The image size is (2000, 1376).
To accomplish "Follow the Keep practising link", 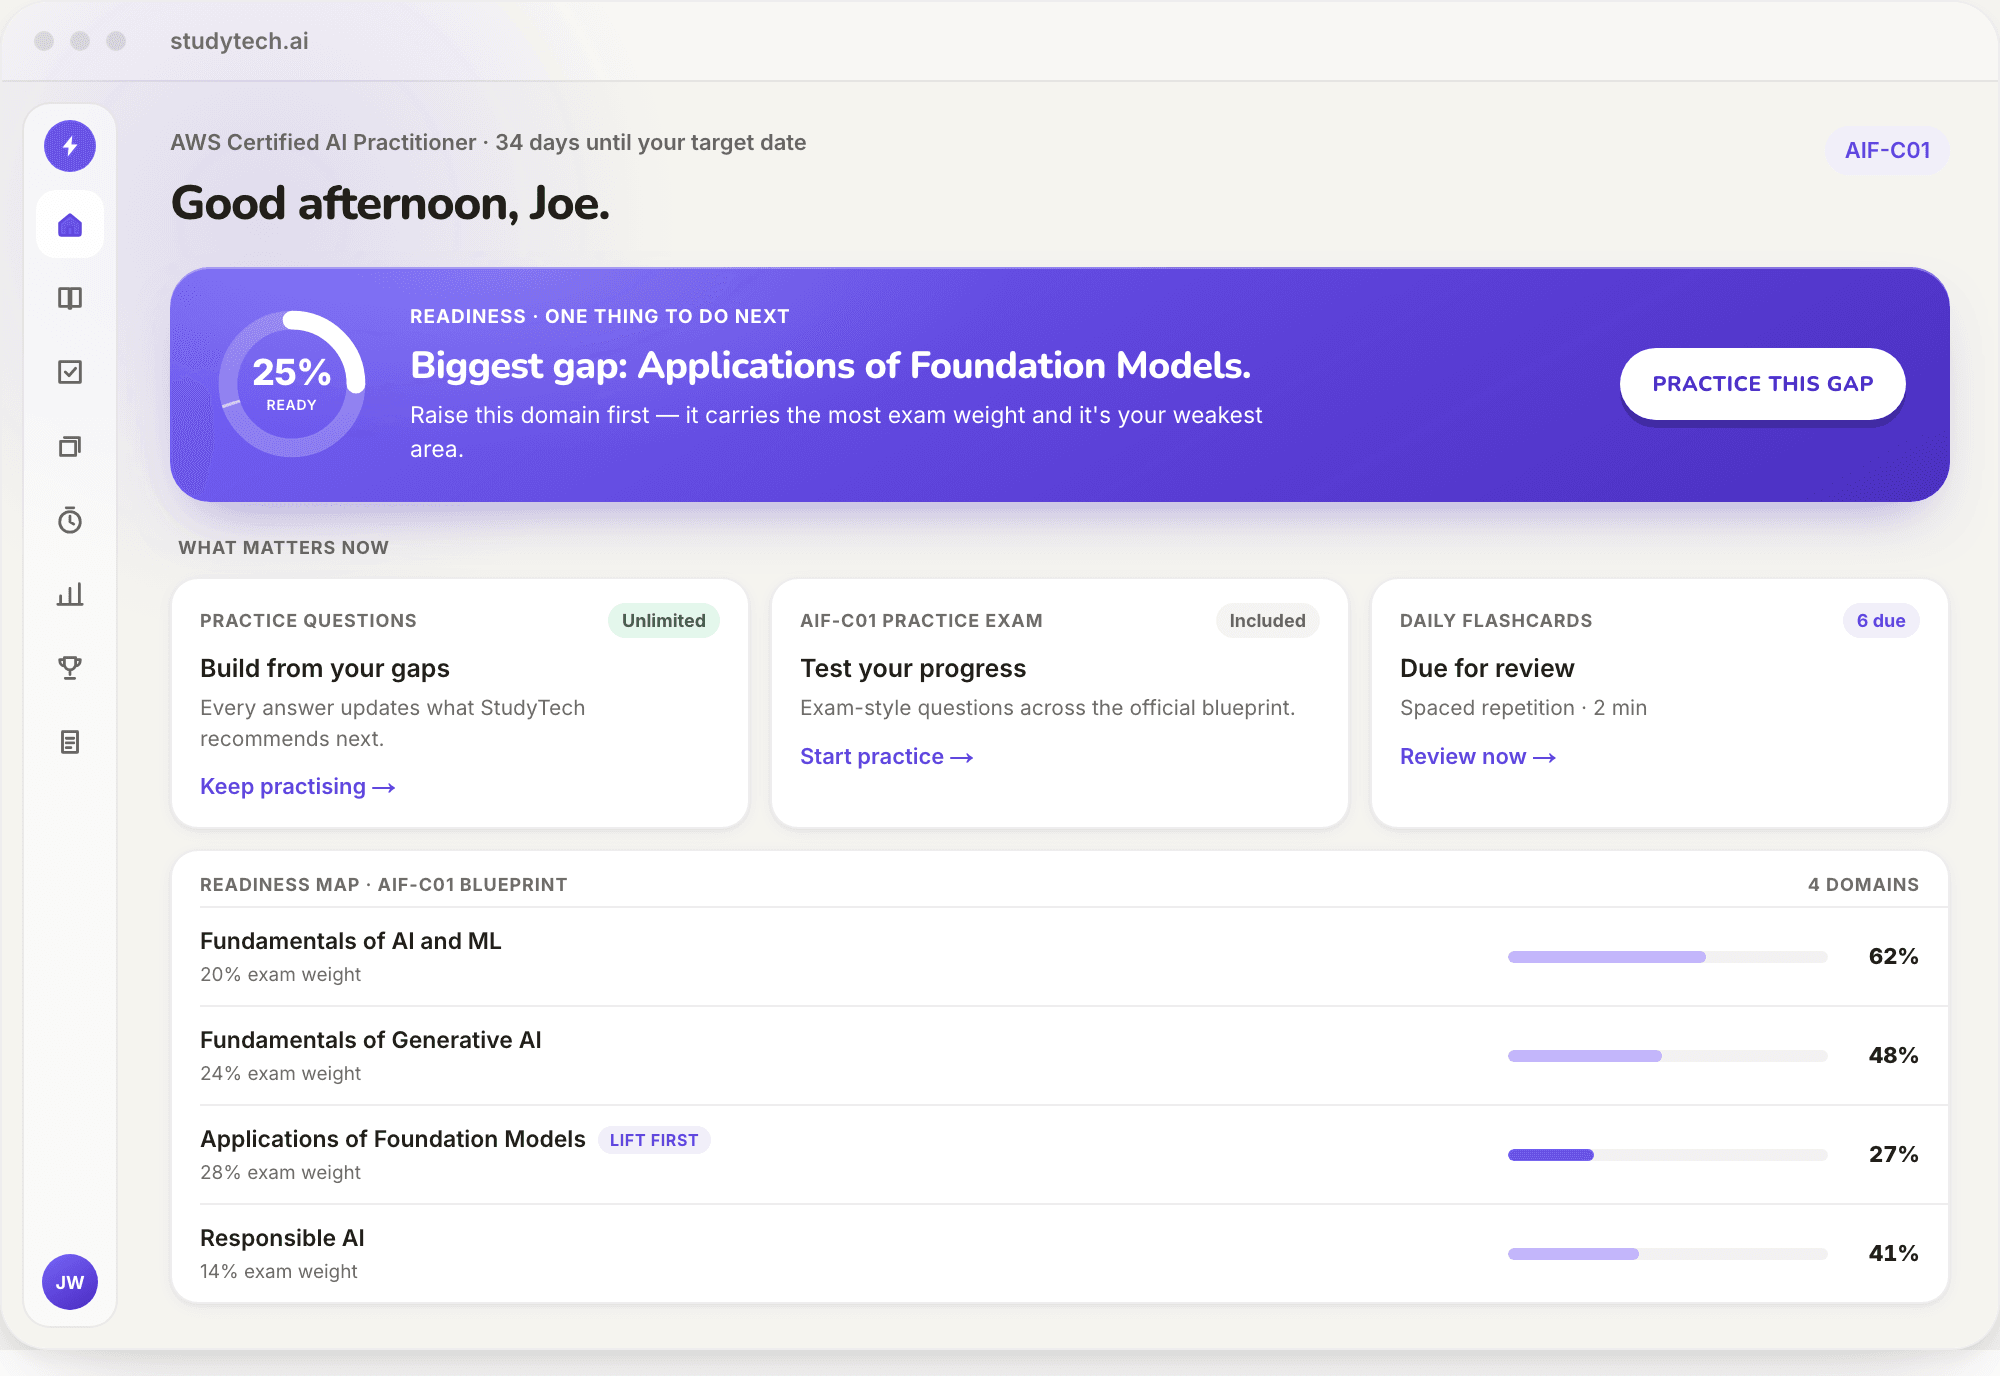I will pyautogui.click(x=298, y=787).
